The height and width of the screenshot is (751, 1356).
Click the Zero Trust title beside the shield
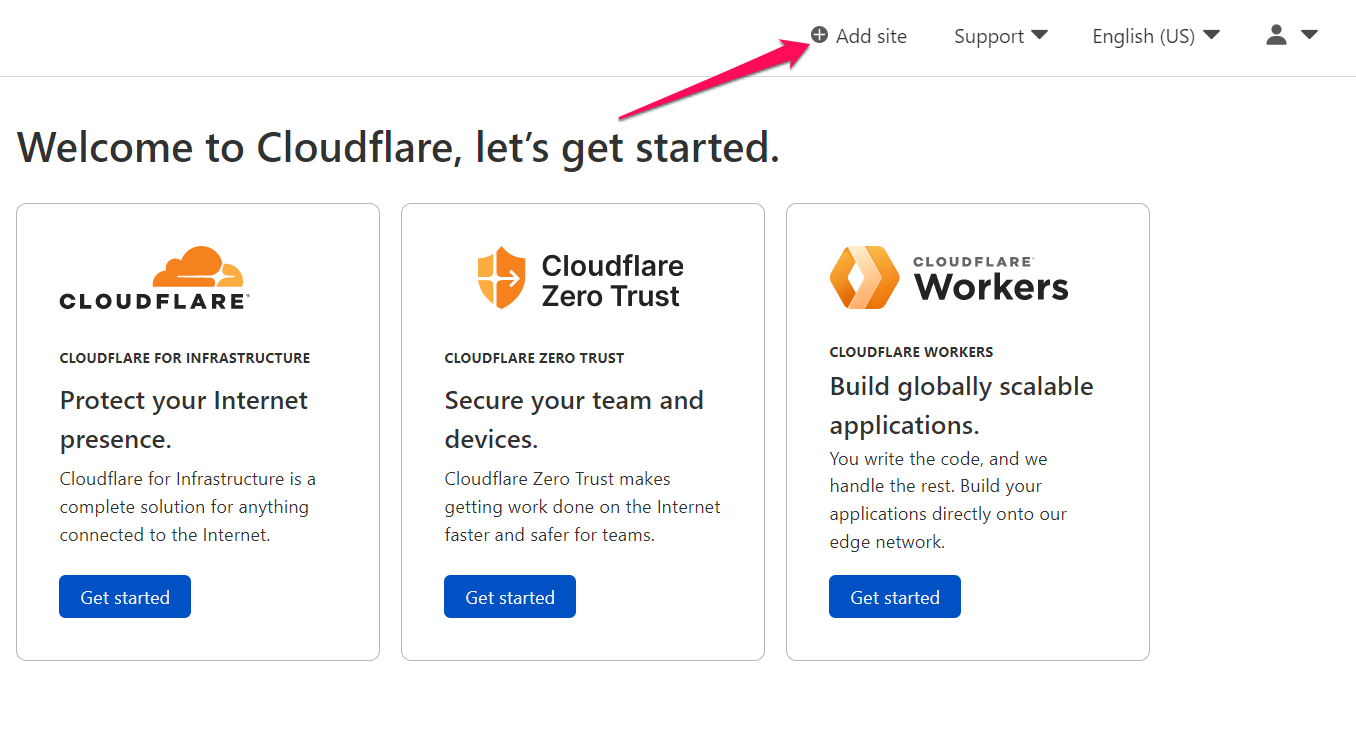(x=612, y=277)
